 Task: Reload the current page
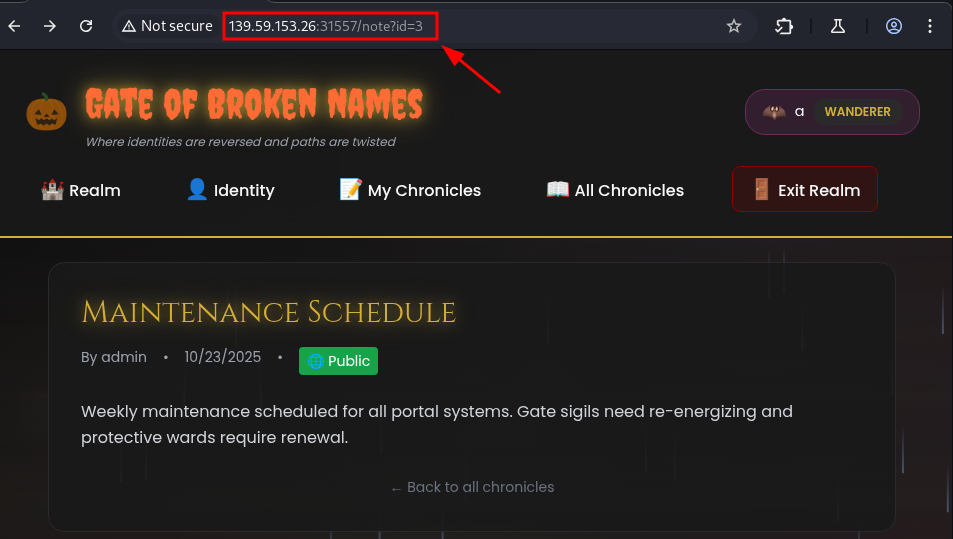tap(86, 26)
